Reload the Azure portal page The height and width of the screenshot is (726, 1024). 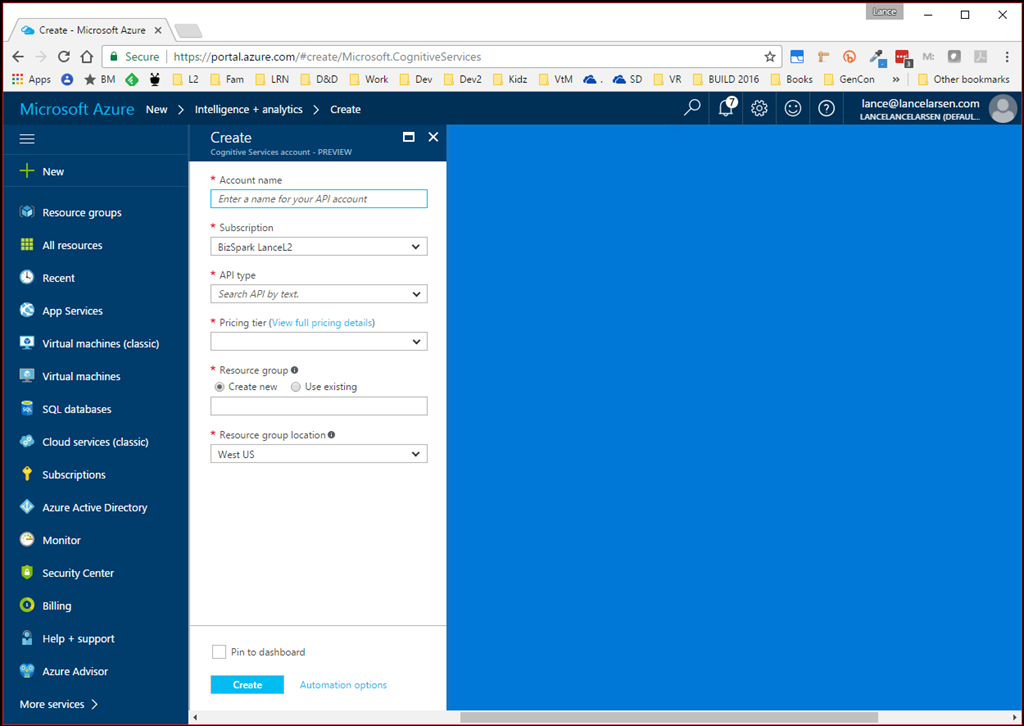coord(63,57)
